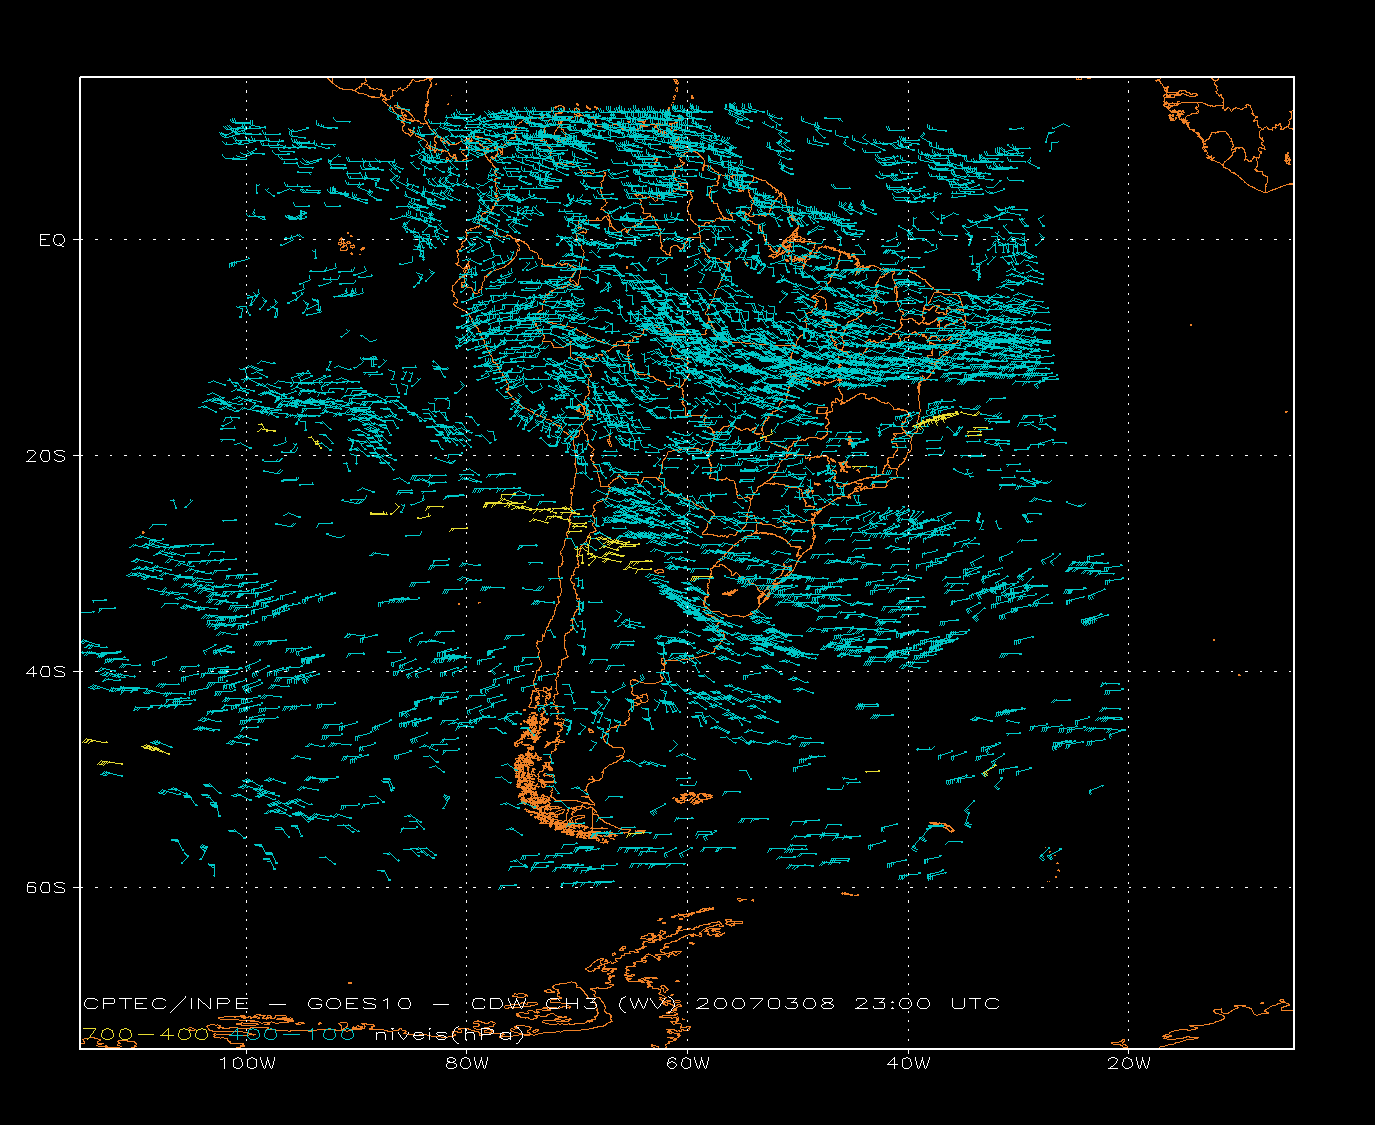Click the 20W longitude label
This screenshot has height=1125, width=1375.
(1129, 1064)
